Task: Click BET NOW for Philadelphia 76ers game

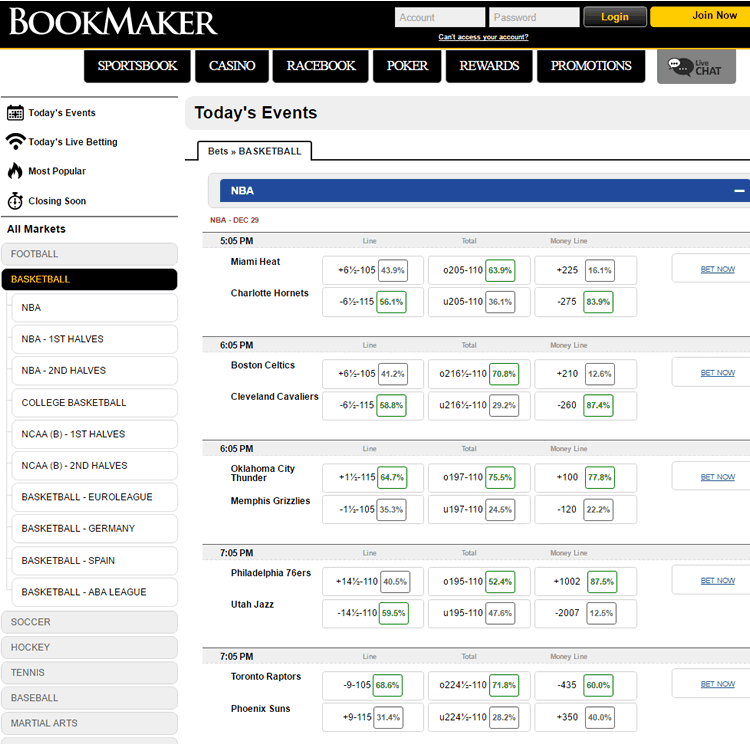Action: [x=717, y=581]
